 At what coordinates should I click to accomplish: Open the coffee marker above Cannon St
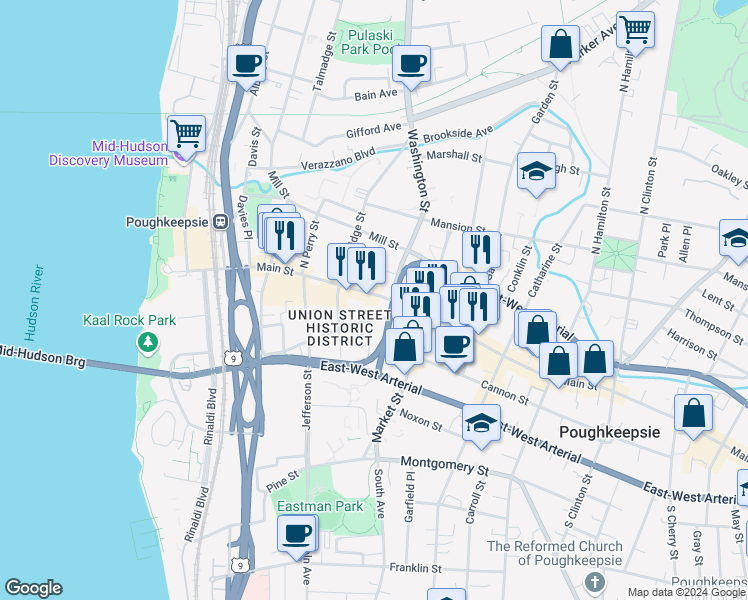pyautogui.click(x=455, y=345)
